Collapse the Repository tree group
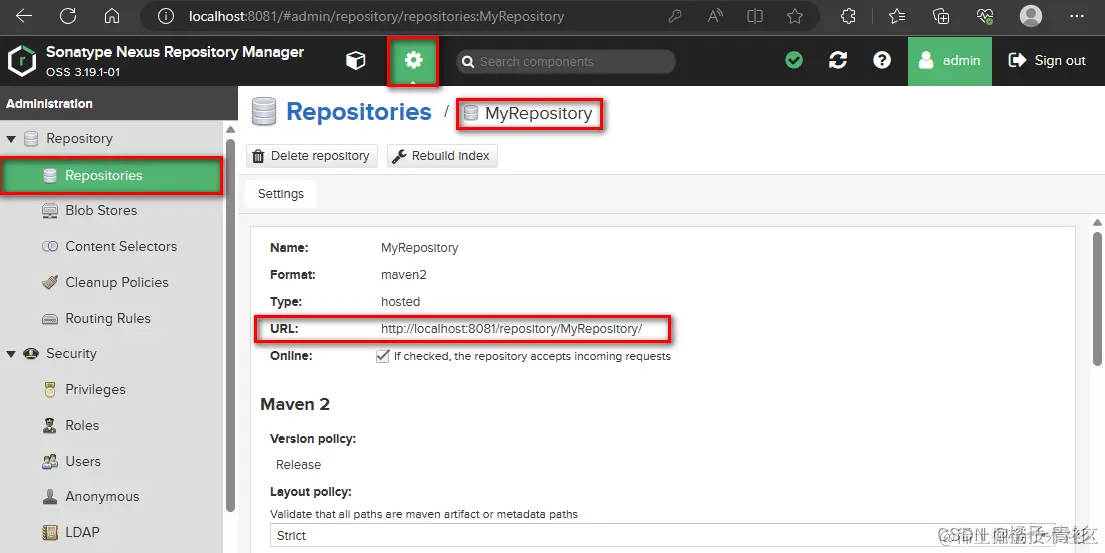1105x553 pixels. pyautogui.click(x=11, y=139)
